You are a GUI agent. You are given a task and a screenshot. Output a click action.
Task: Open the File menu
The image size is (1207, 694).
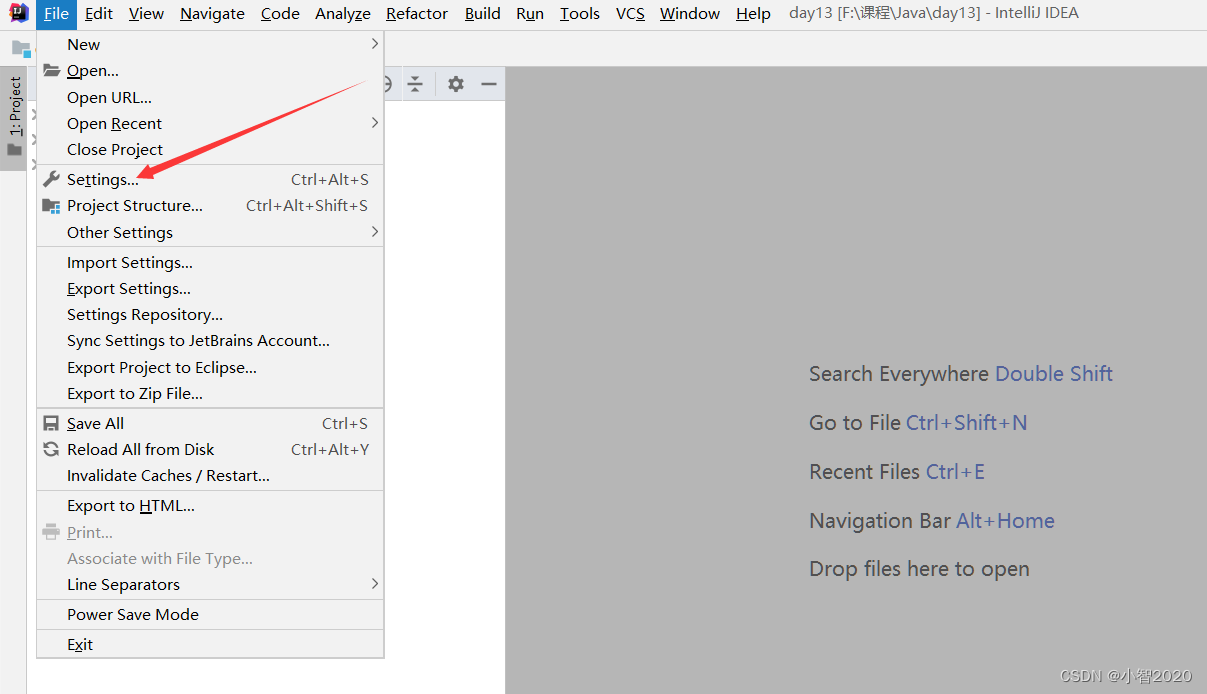pyautogui.click(x=57, y=14)
